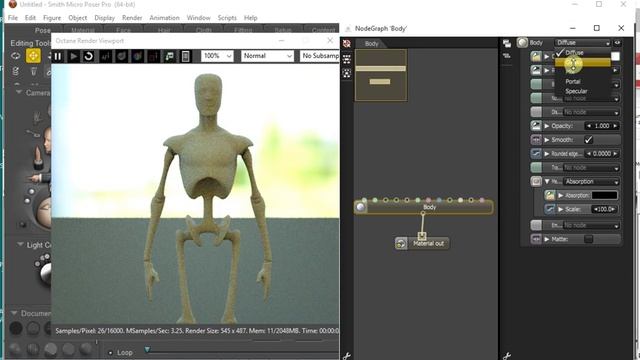Open the Scripts menu
Image resolution: width=640 pixels, height=360 pixels.
point(227,18)
